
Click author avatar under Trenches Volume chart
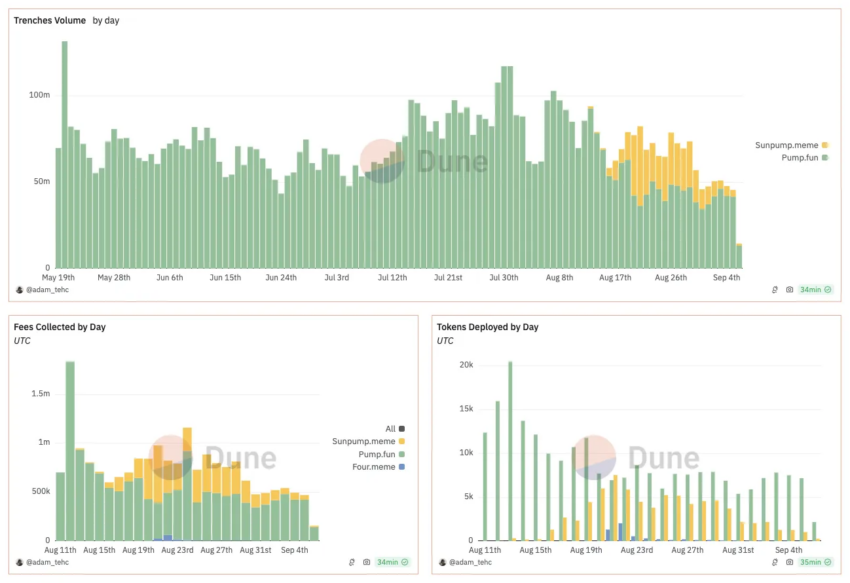(x=20, y=290)
